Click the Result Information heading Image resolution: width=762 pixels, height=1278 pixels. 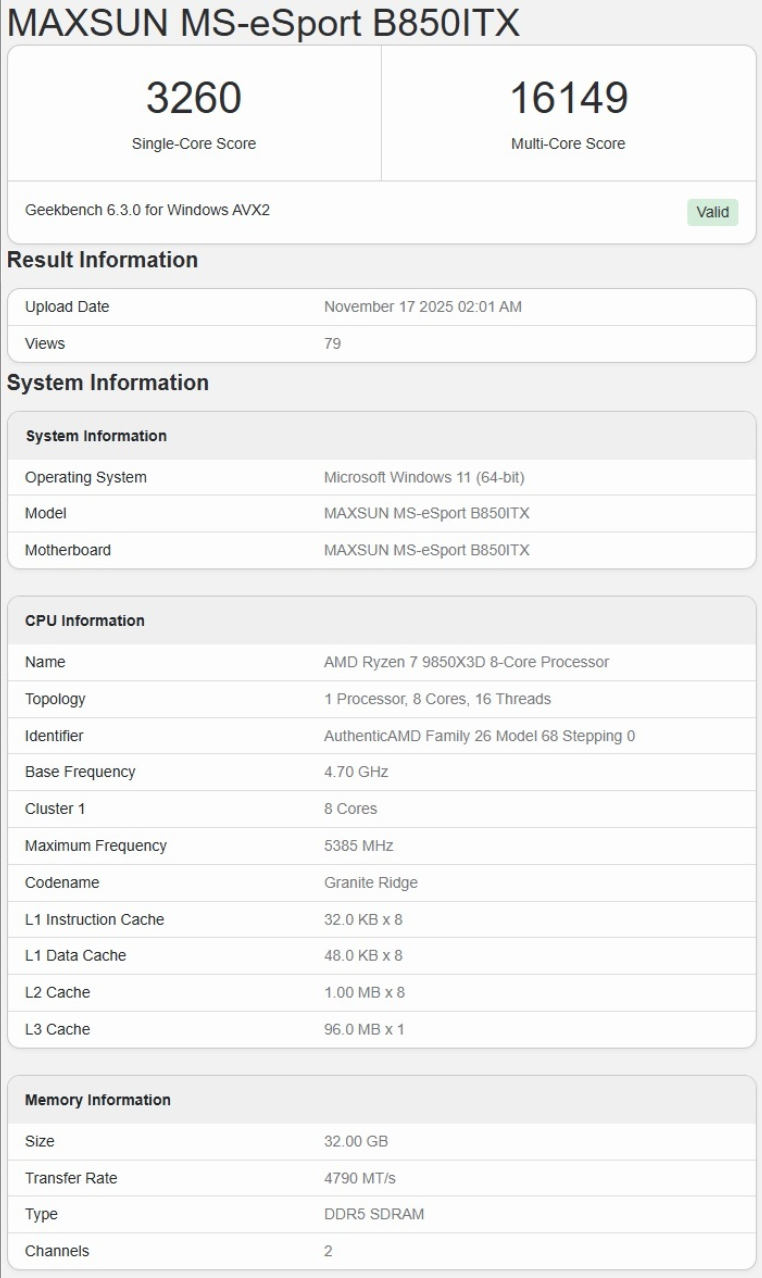pos(102,260)
